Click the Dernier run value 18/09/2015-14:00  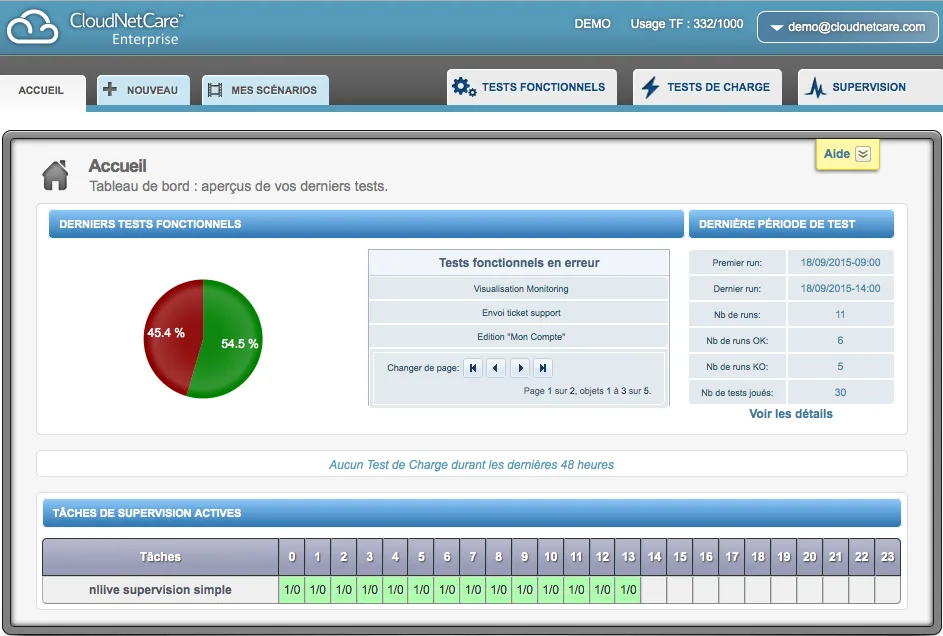pyautogui.click(x=840, y=289)
